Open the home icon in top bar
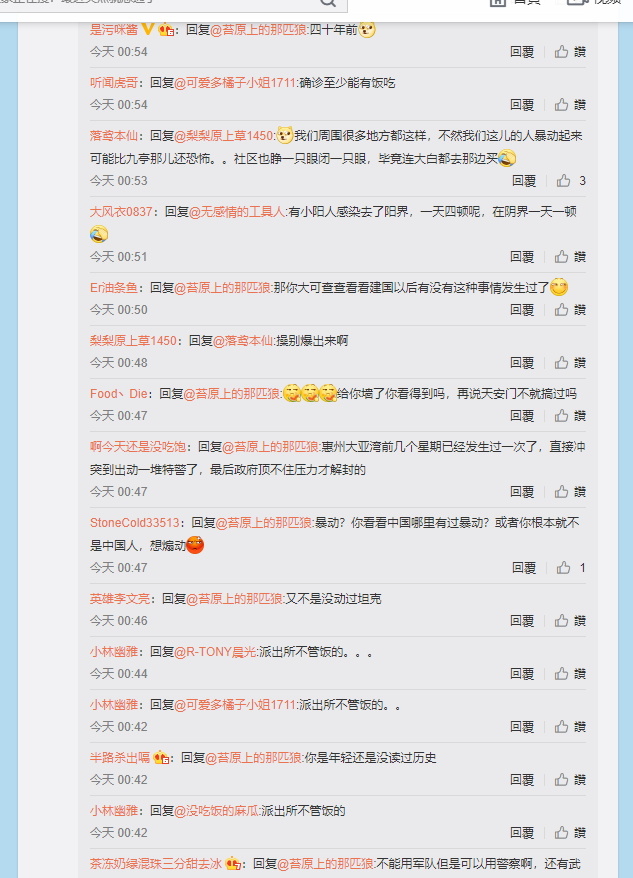 pos(499,2)
